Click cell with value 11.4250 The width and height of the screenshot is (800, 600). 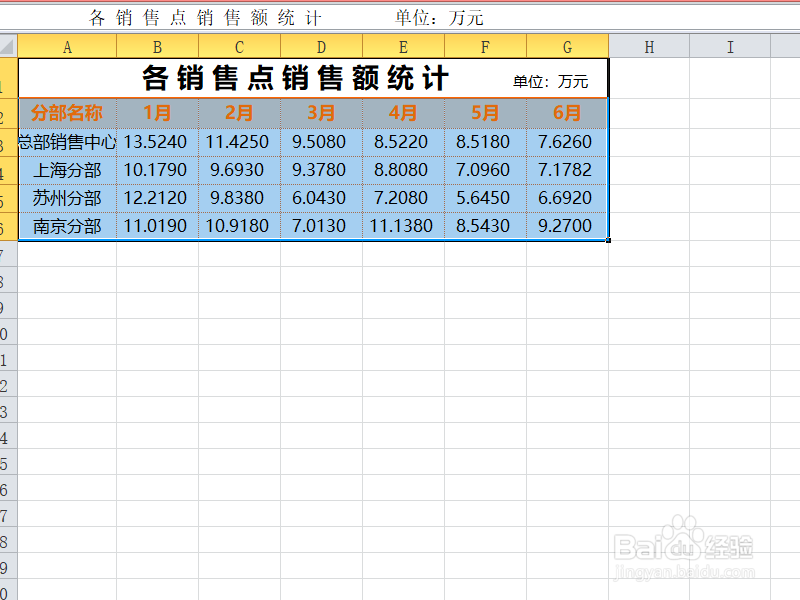click(x=239, y=142)
